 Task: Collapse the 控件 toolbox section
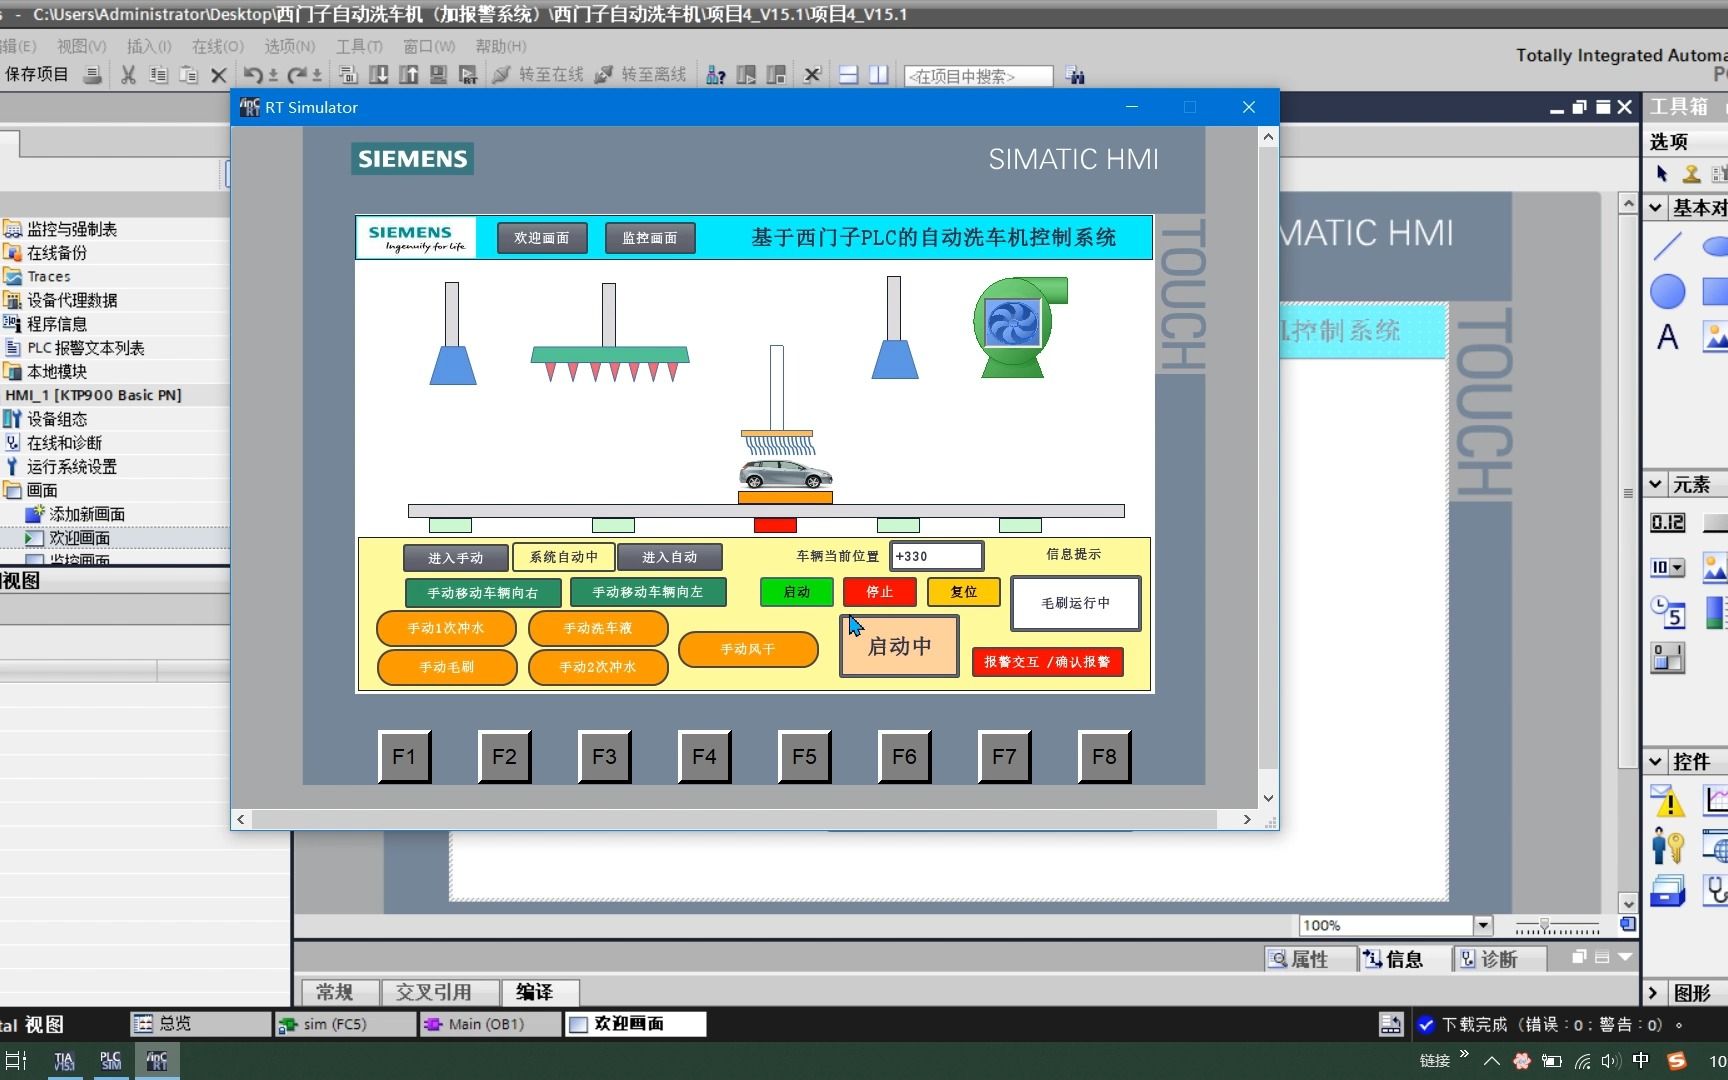coord(1656,762)
